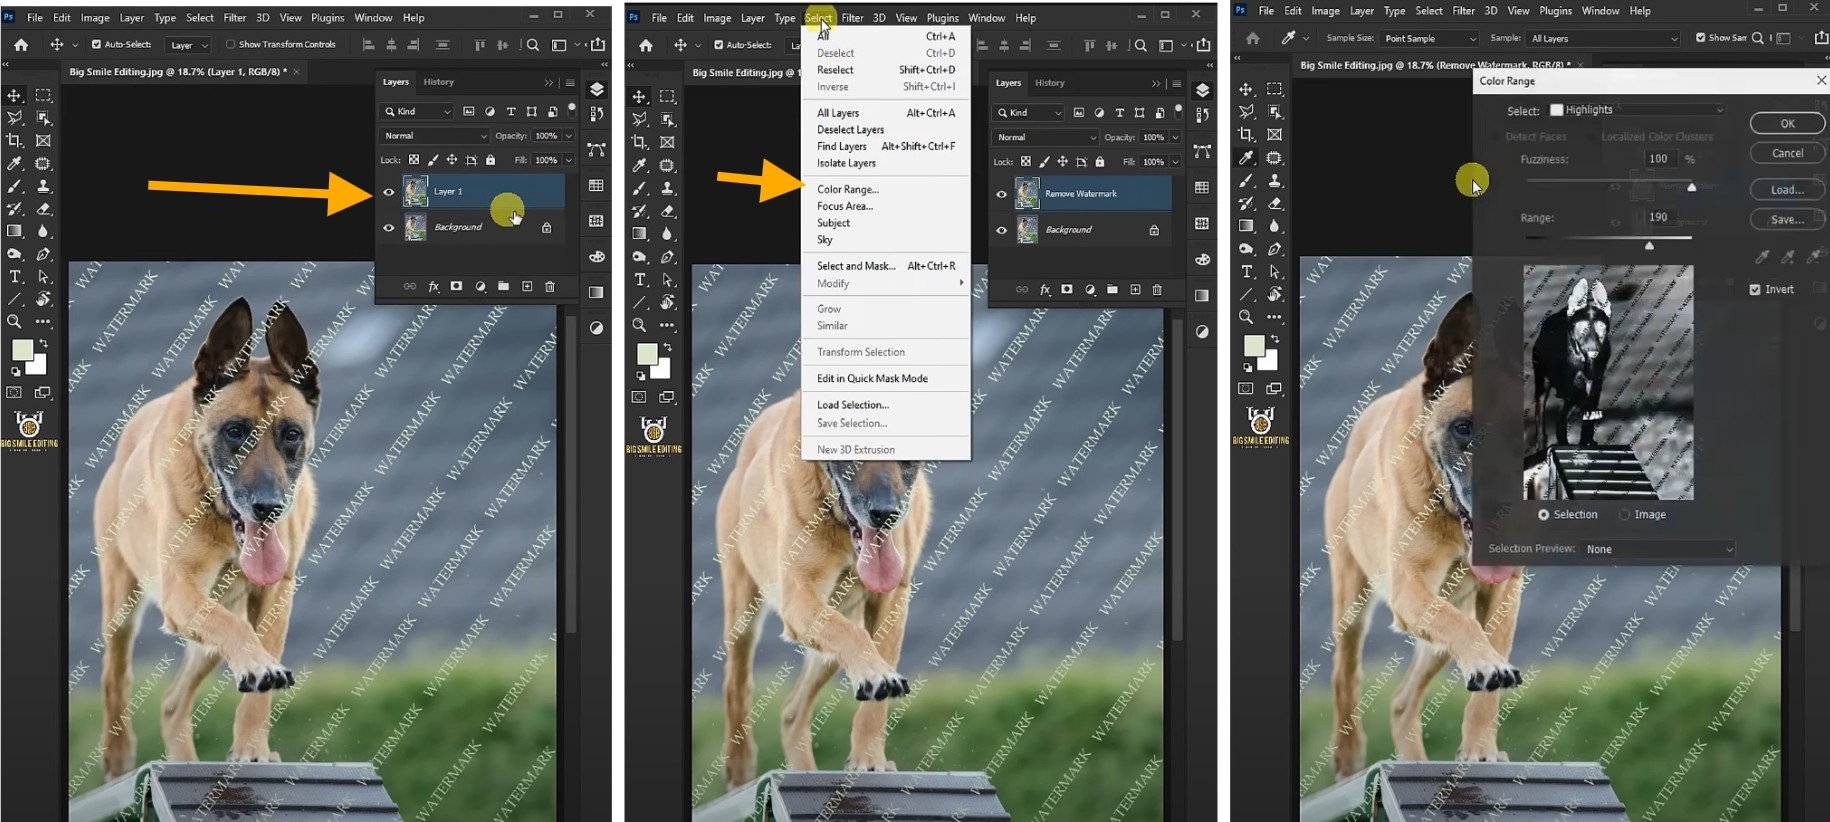1830x822 pixels.
Task: Open Sample All Layers dropdown in right window
Action: click(1603, 38)
